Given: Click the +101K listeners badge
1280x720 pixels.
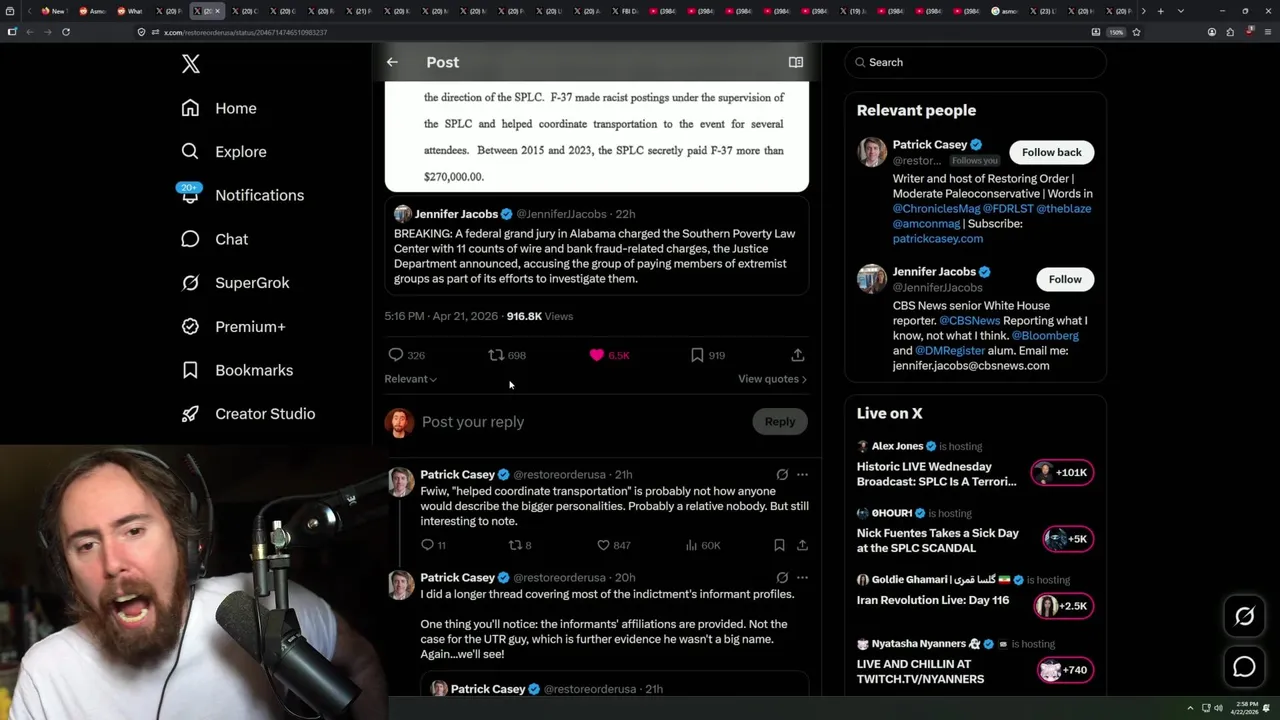Looking at the screenshot, I should coord(1062,473).
